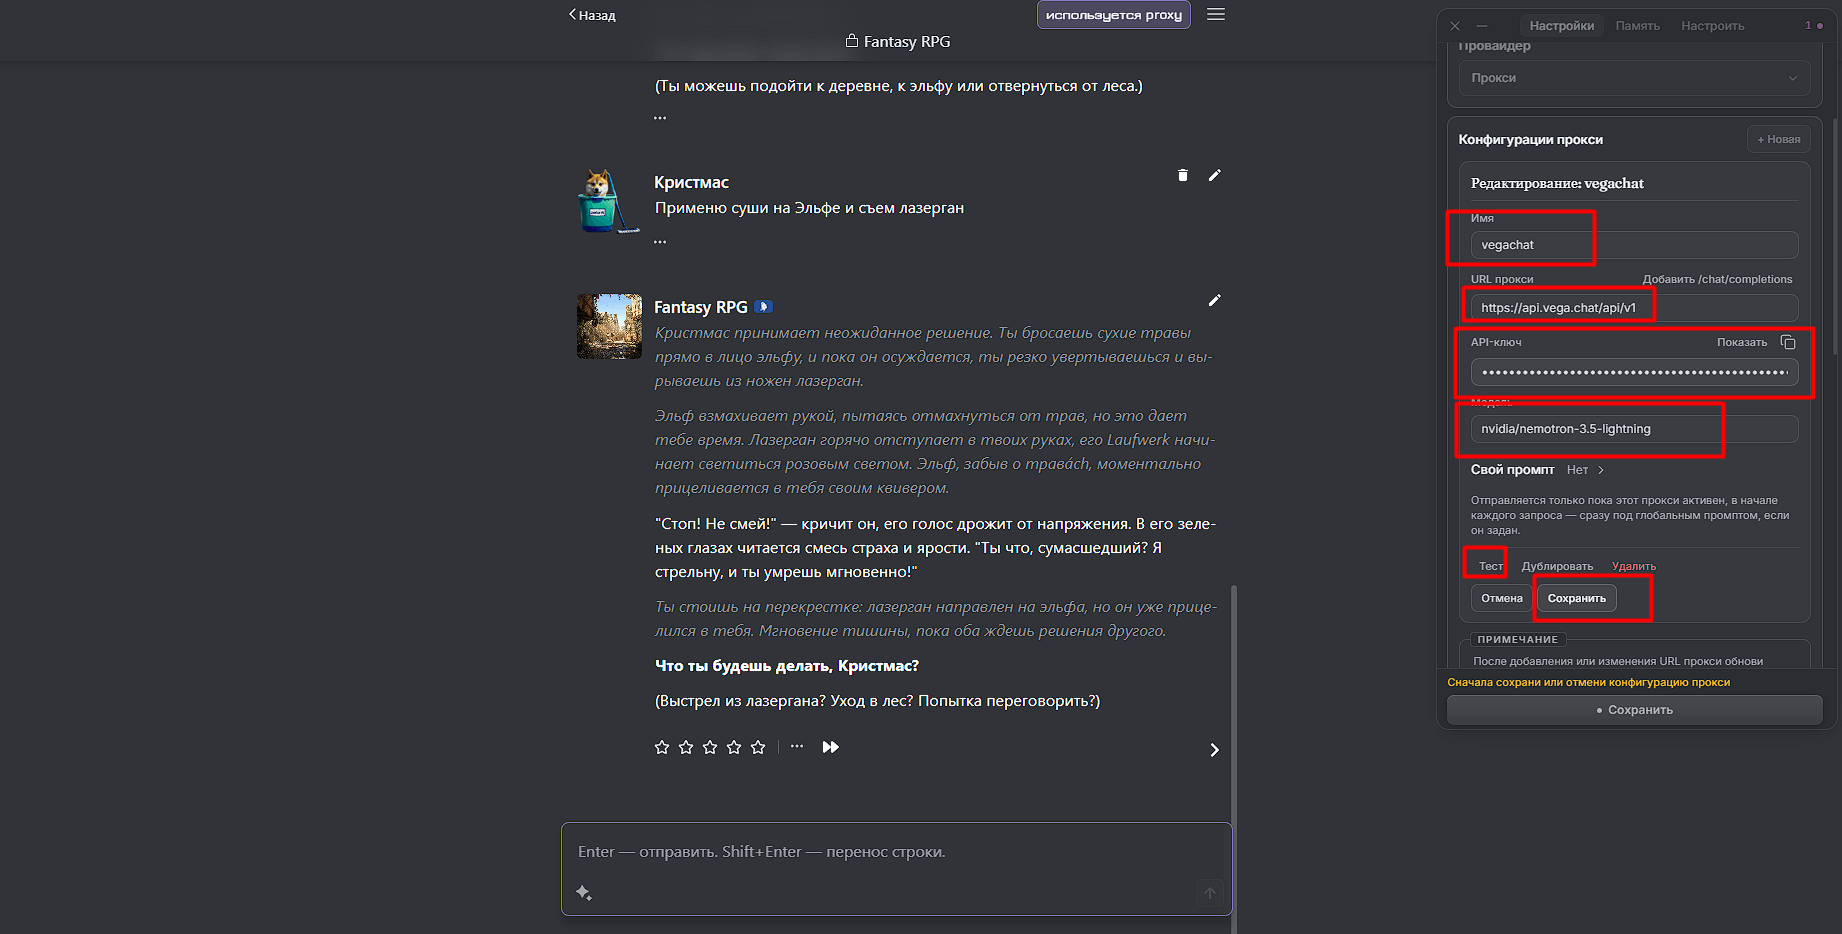1842x934 pixels.
Task: Focus the message input field
Action: [896, 852]
